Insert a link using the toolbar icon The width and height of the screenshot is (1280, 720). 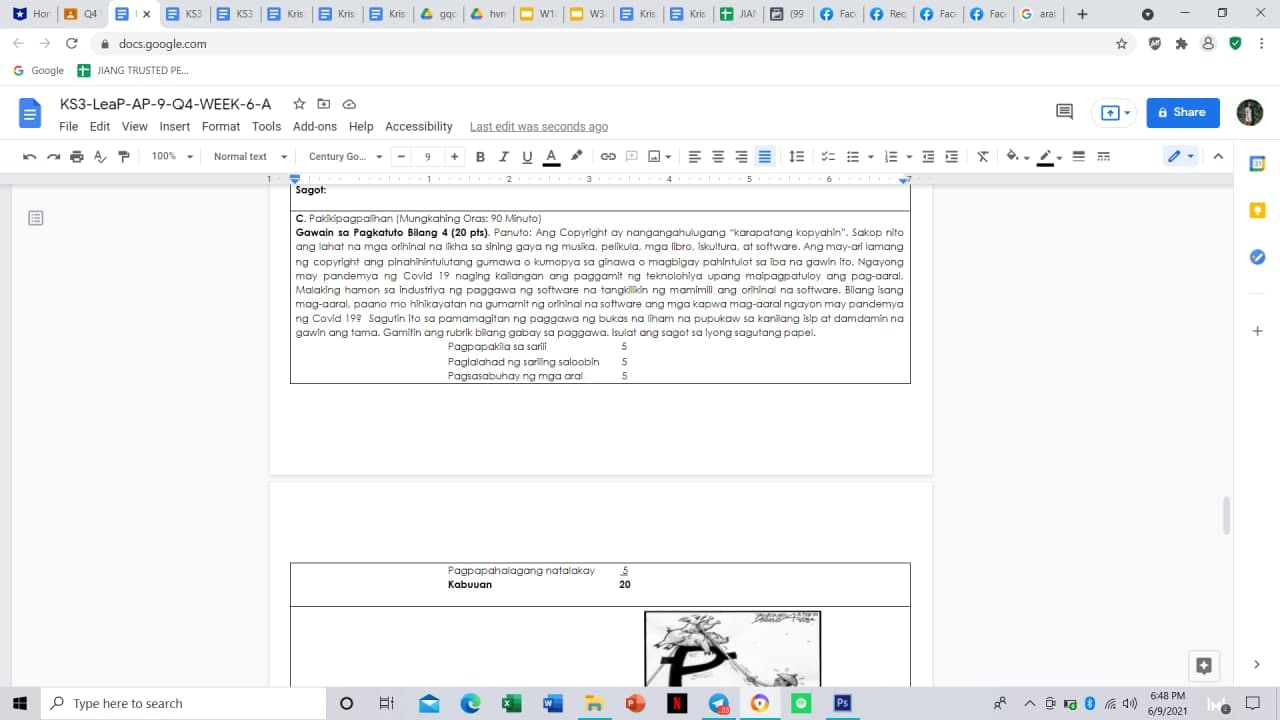click(x=608, y=156)
